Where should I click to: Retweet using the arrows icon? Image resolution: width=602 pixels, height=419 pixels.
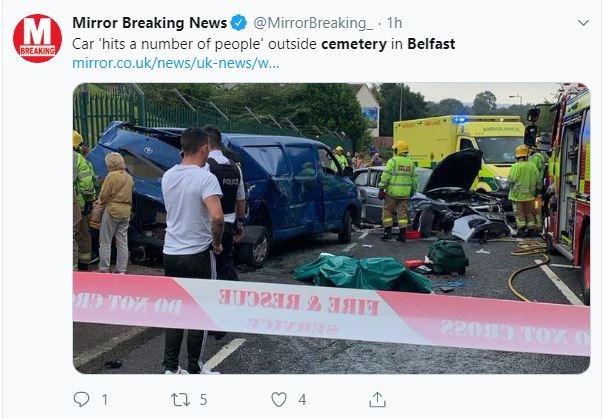(180, 399)
